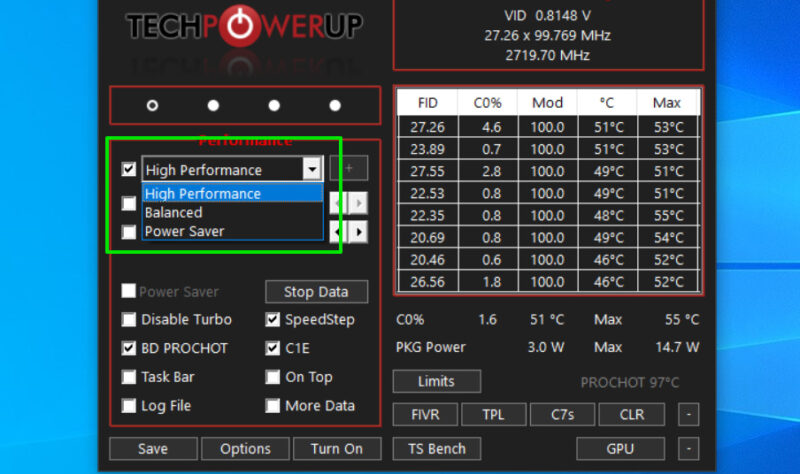Select the 20.69 FID table cell
This screenshot has height=474, width=800.
[428, 238]
